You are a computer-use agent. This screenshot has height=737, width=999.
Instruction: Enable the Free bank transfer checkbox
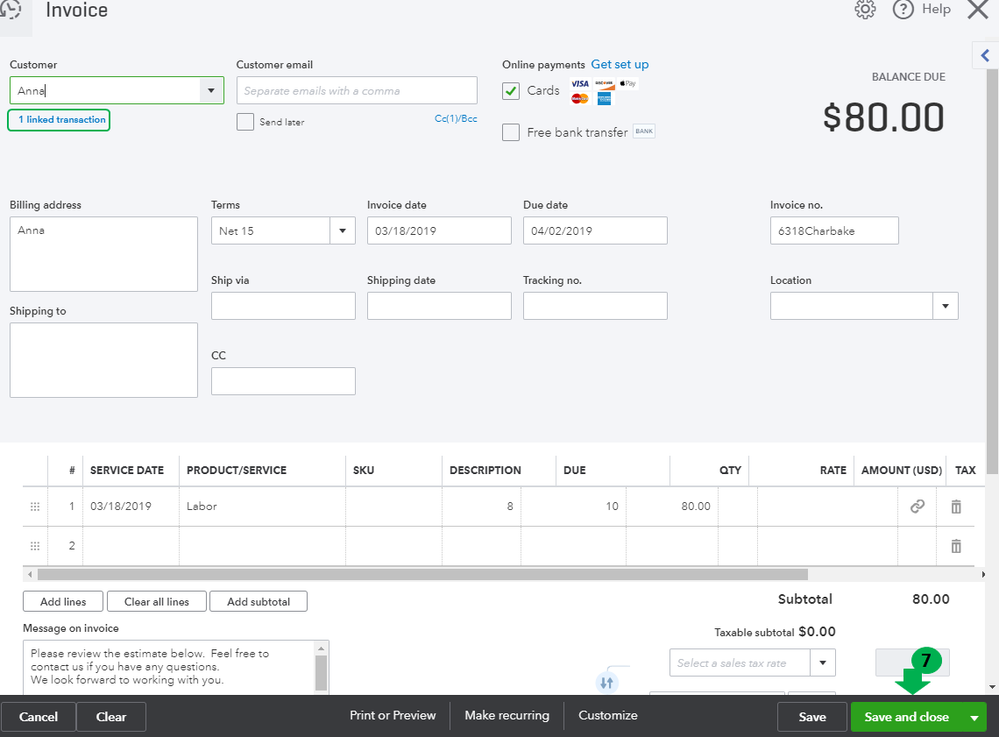pos(511,132)
